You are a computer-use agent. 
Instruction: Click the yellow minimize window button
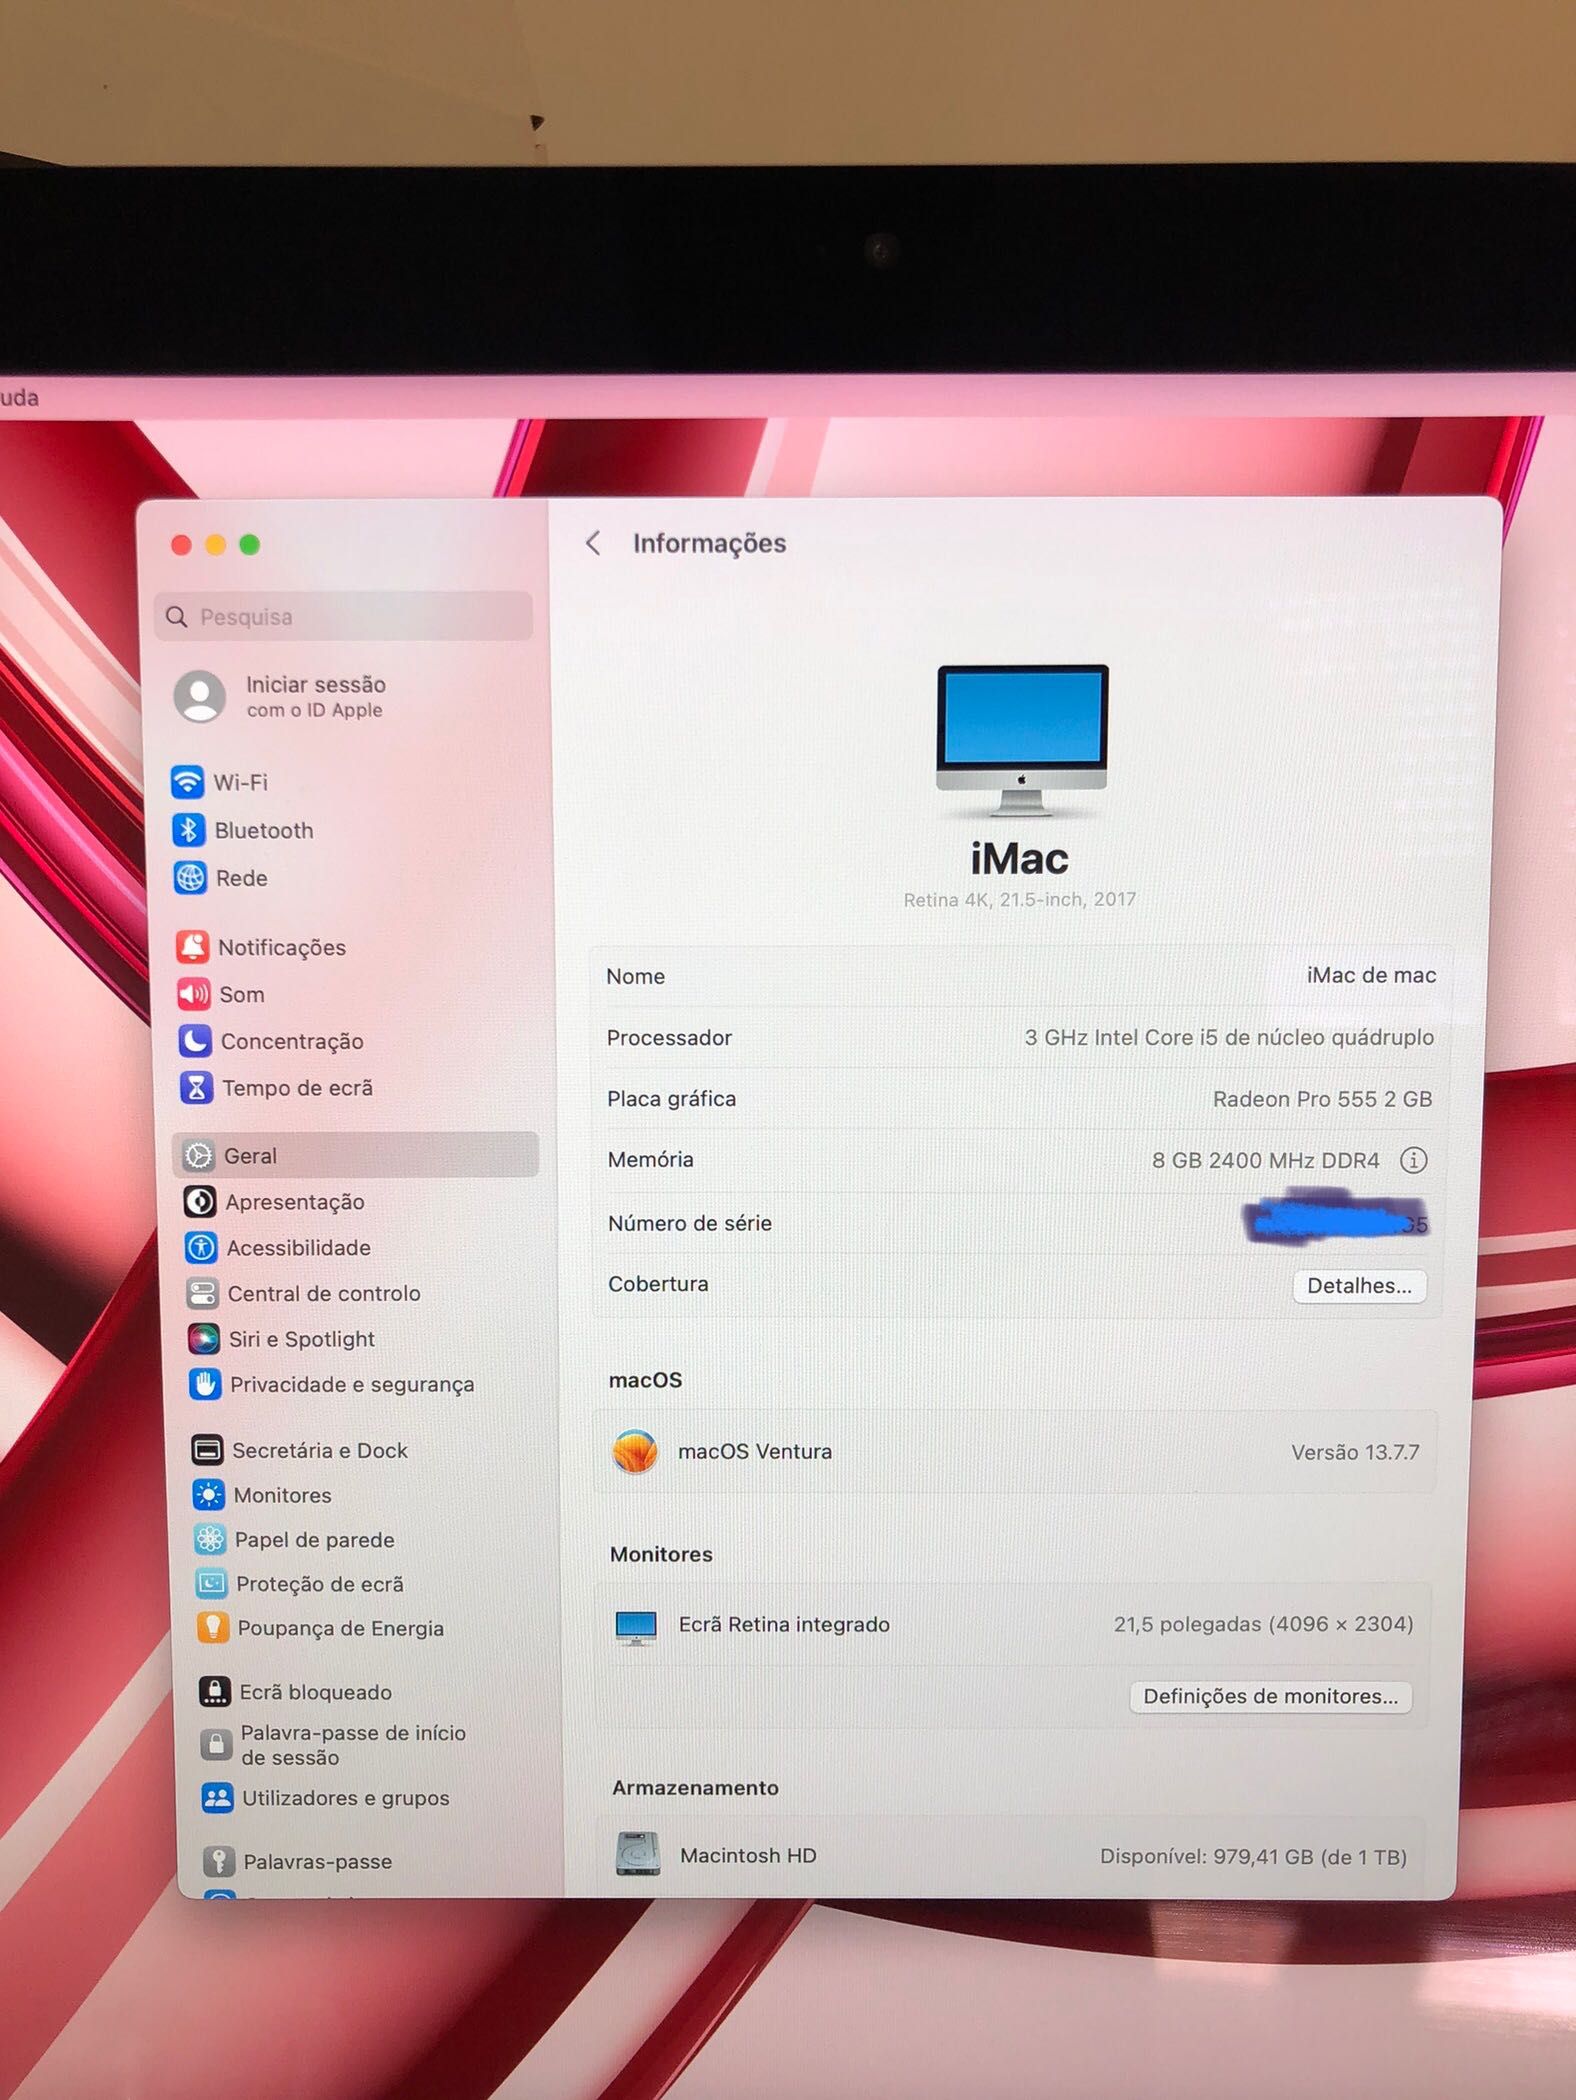pos(215,544)
